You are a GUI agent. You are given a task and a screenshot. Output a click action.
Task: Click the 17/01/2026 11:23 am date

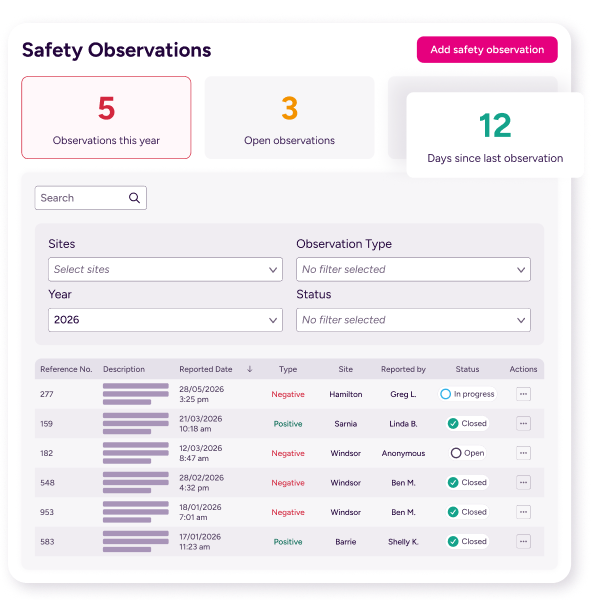point(200,541)
